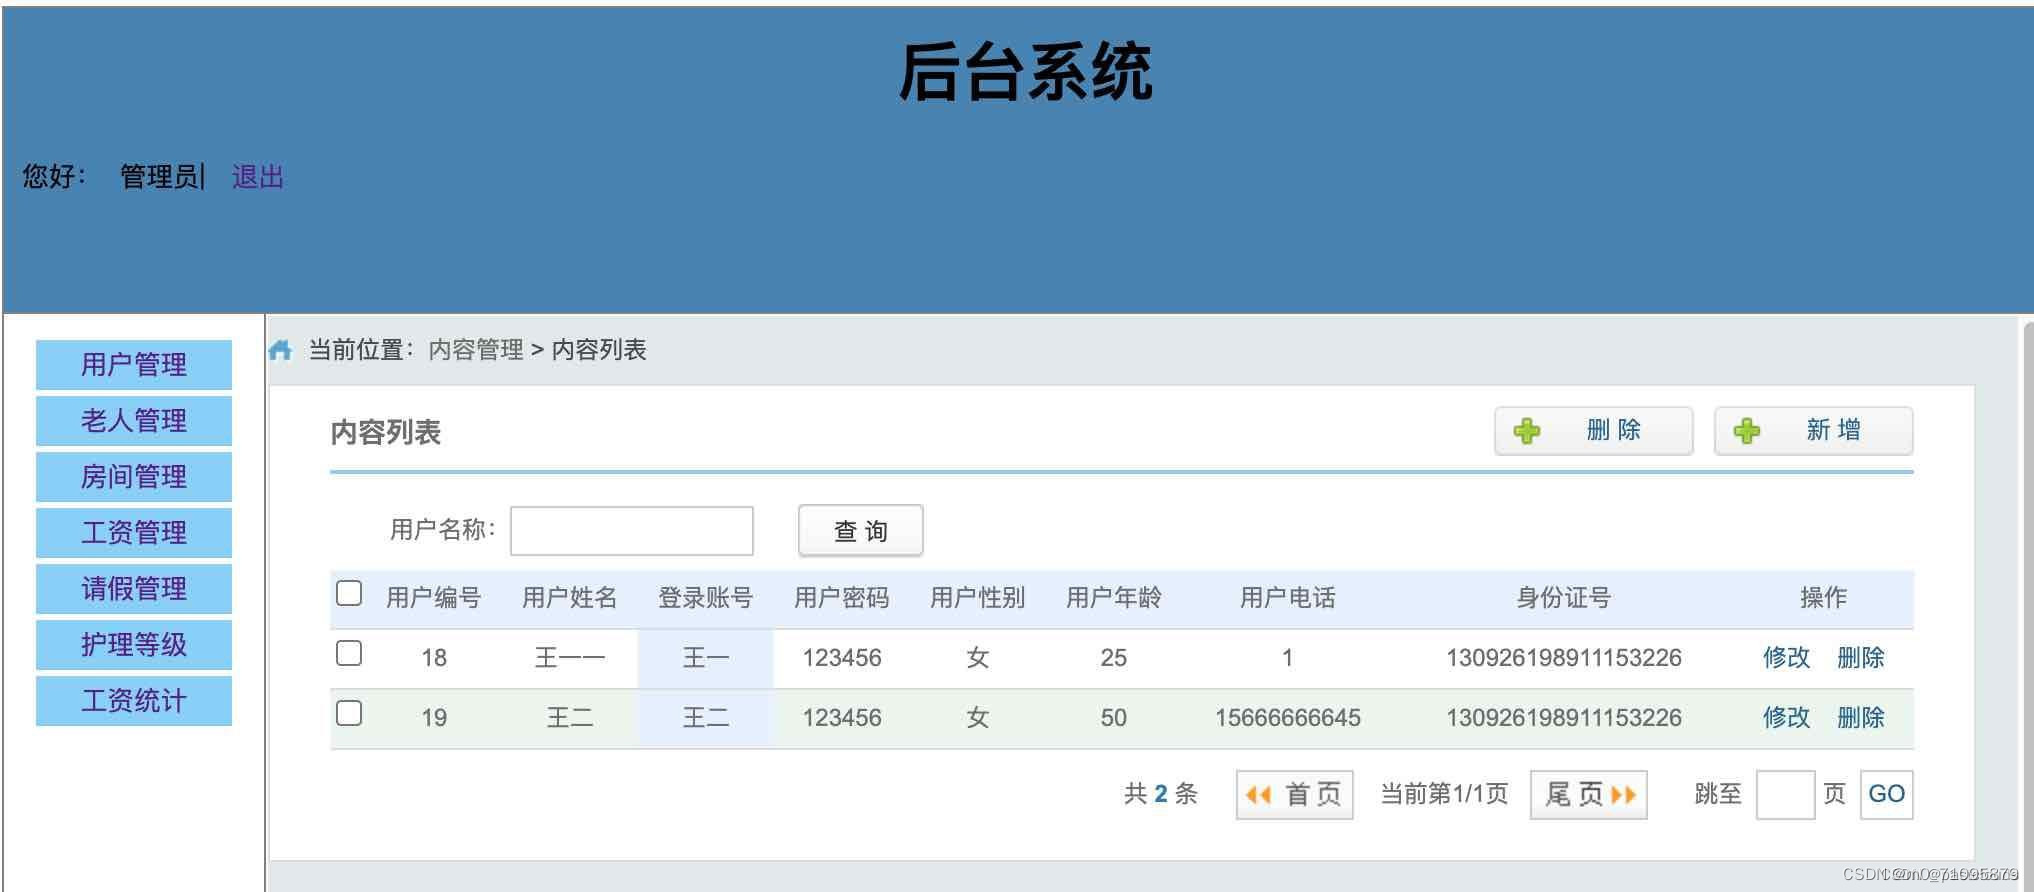The image size is (2034, 892).
Task: Click the 用户性别 column header
Action: (x=978, y=598)
